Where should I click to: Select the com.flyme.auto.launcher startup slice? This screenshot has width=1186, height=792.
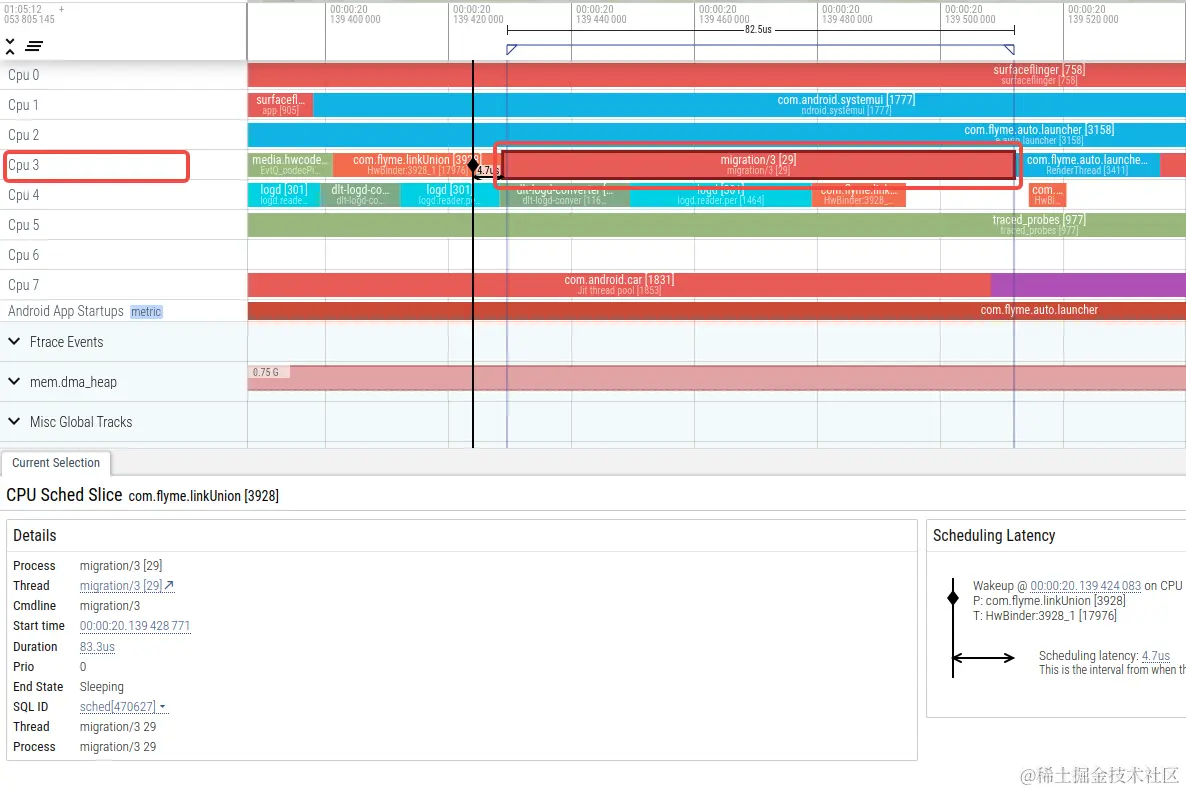point(716,310)
